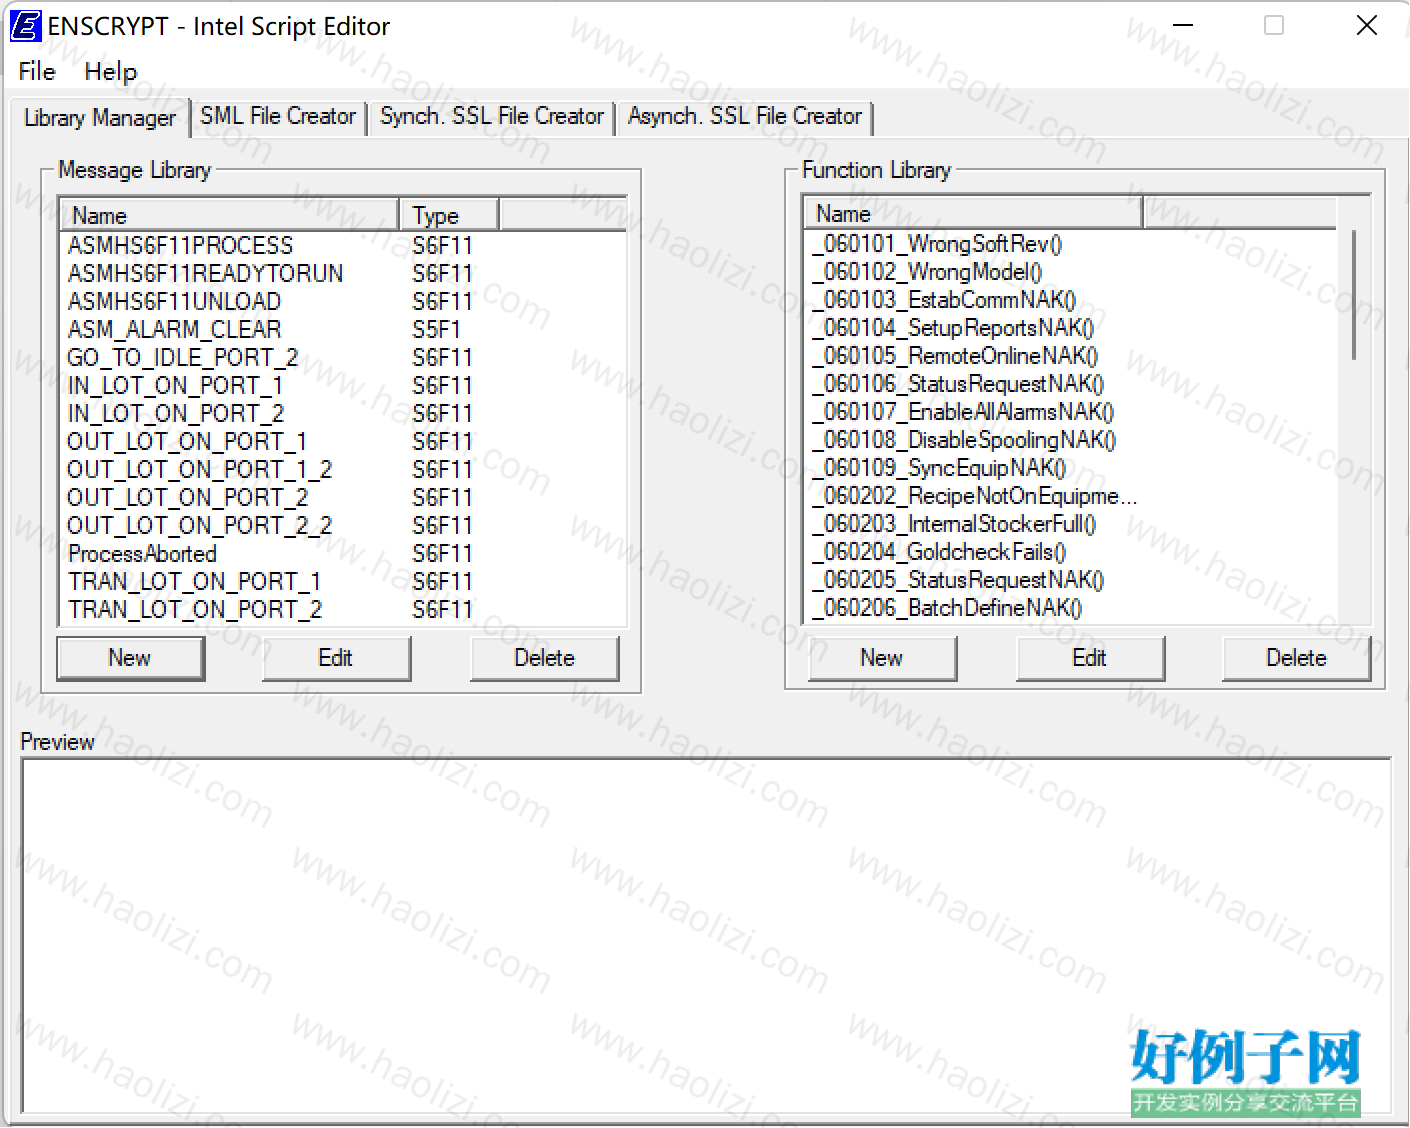Open the Help menu
The image size is (1410, 1128).
(x=111, y=72)
